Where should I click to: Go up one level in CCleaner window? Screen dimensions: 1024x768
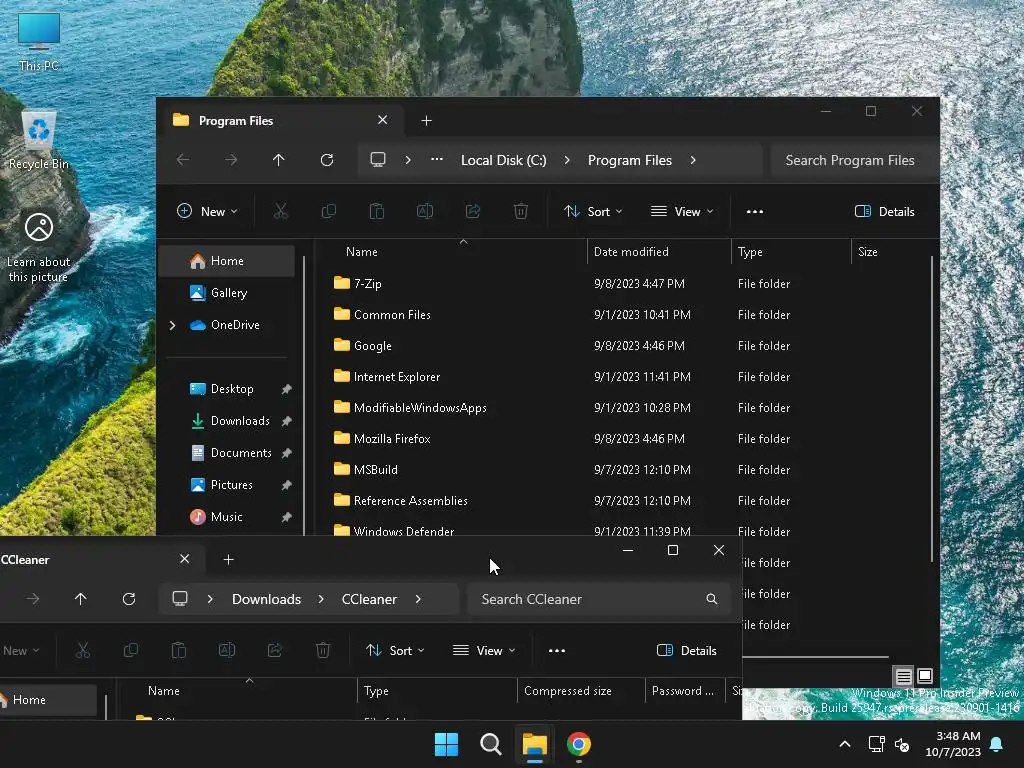tap(81, 599)
